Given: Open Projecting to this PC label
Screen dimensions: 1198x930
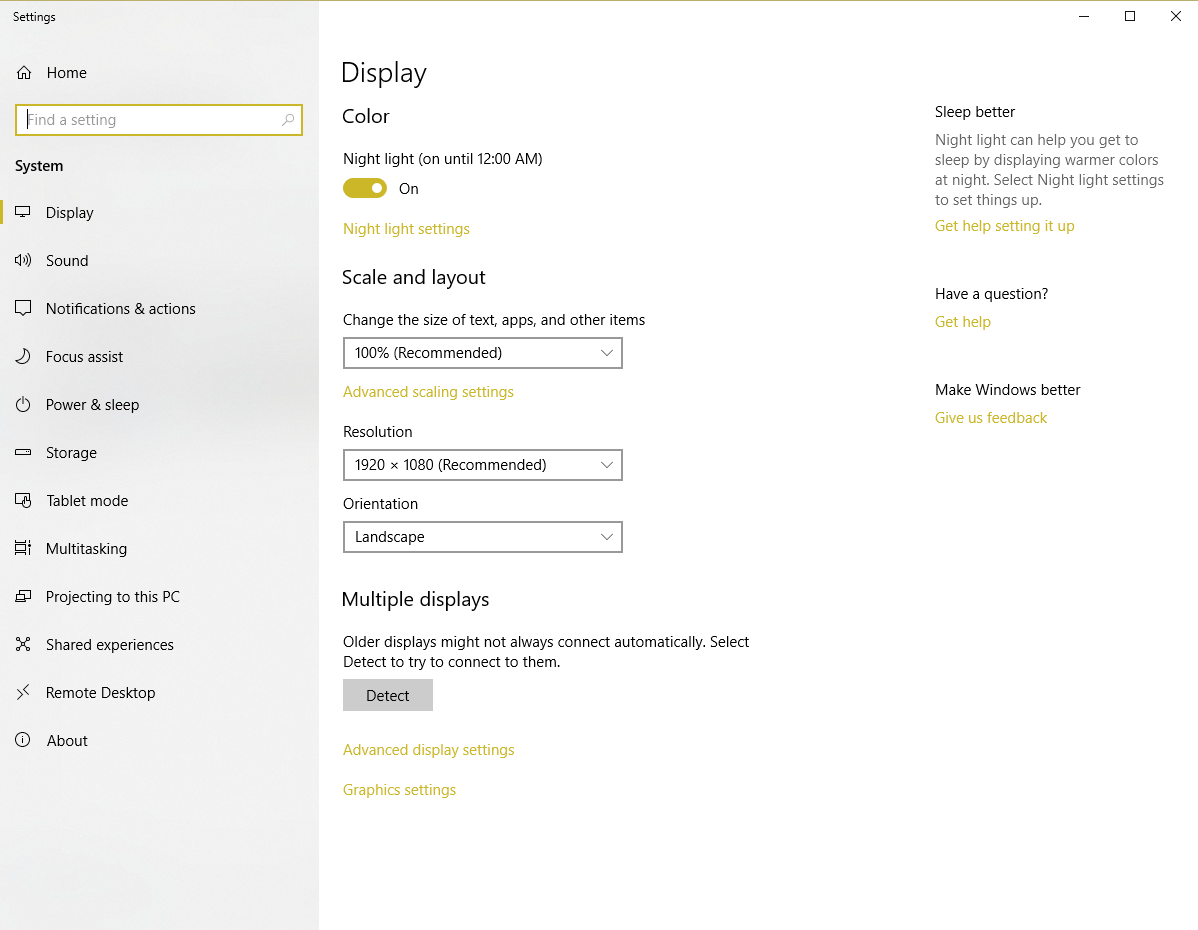Looking at the screenshot, I should pos(113,597).
